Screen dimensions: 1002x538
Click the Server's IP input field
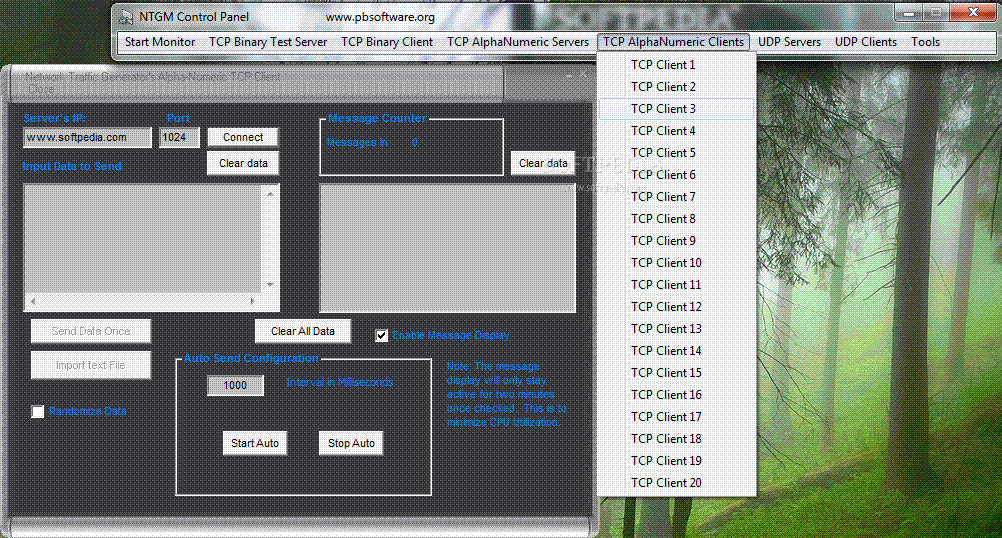click(88, 137)
